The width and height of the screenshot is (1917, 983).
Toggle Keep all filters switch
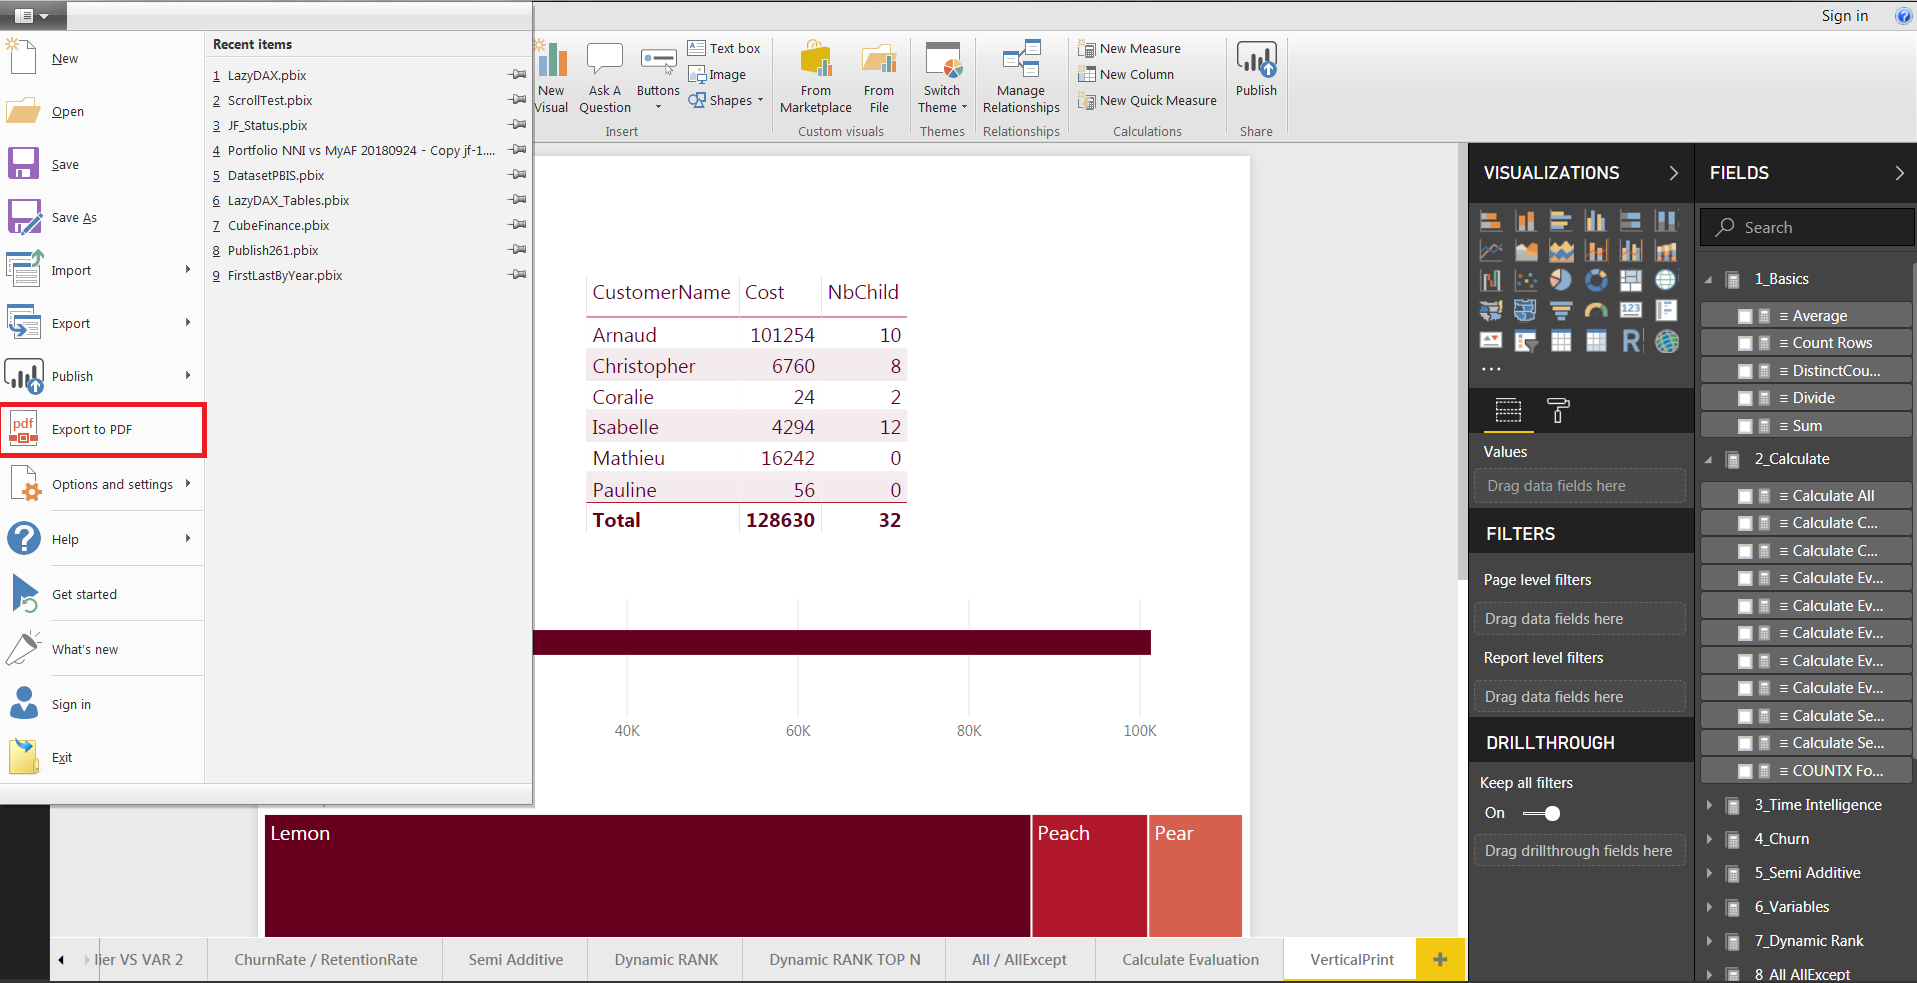(x=1541, y=813)
